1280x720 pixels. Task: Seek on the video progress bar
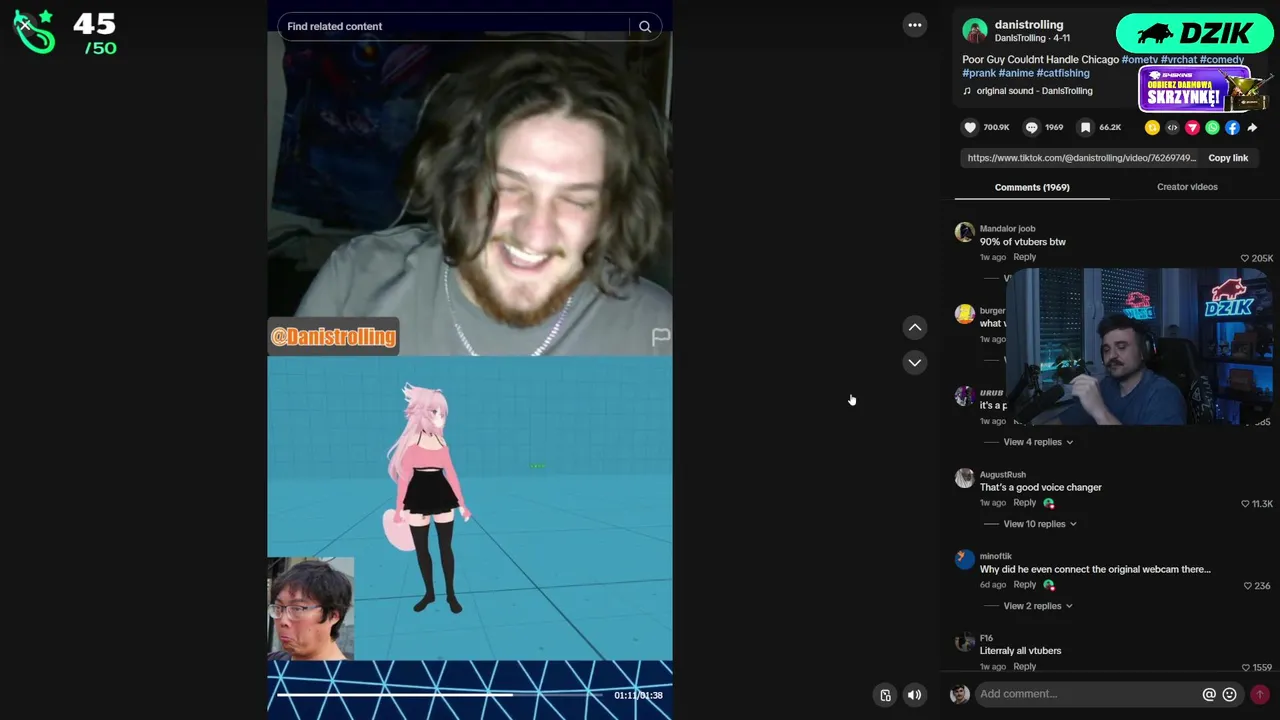tap(441, 694)
